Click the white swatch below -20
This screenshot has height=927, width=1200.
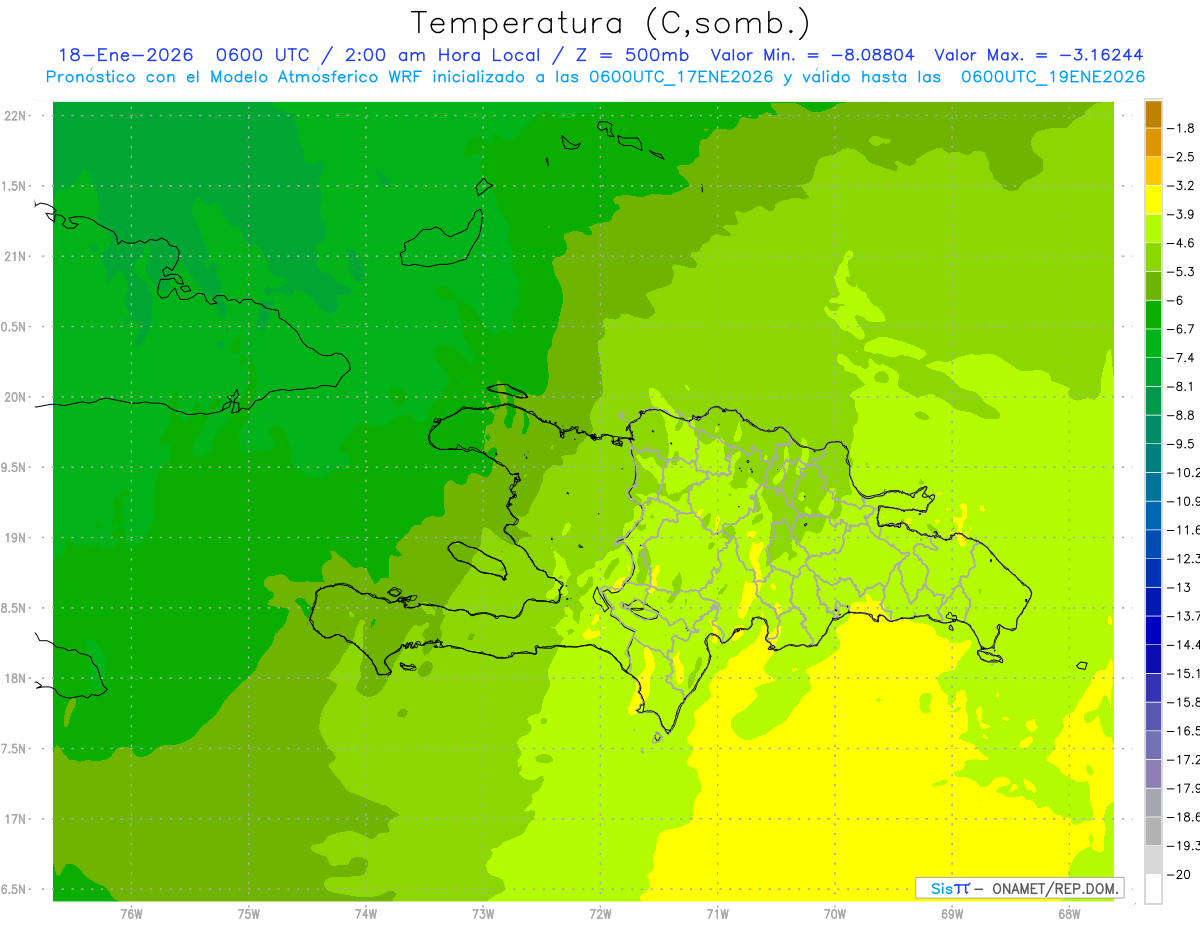click(1153, 888)
